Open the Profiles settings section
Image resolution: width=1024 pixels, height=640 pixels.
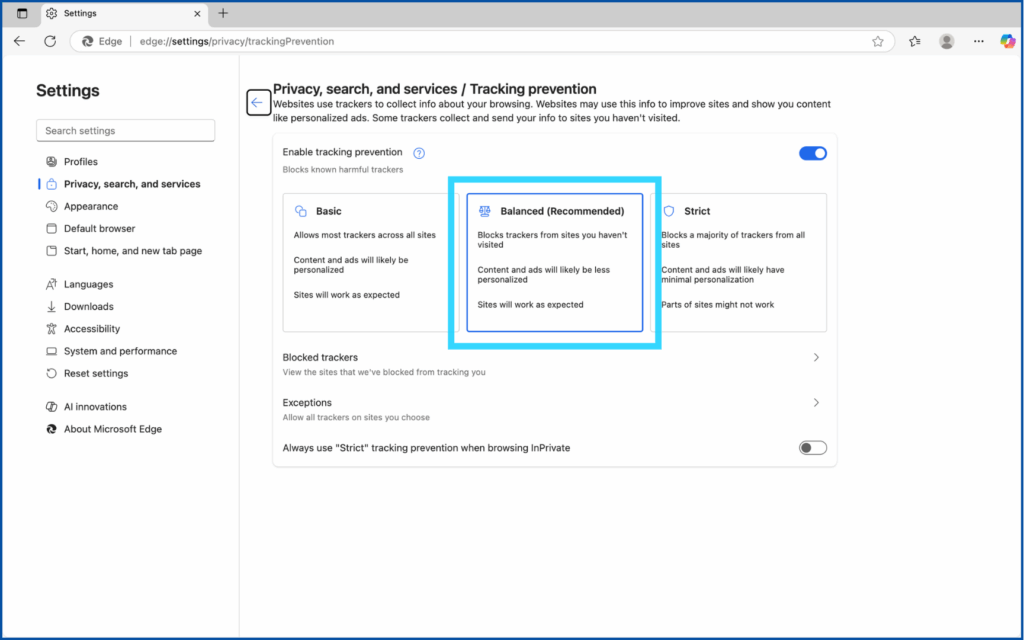point(81,162)
